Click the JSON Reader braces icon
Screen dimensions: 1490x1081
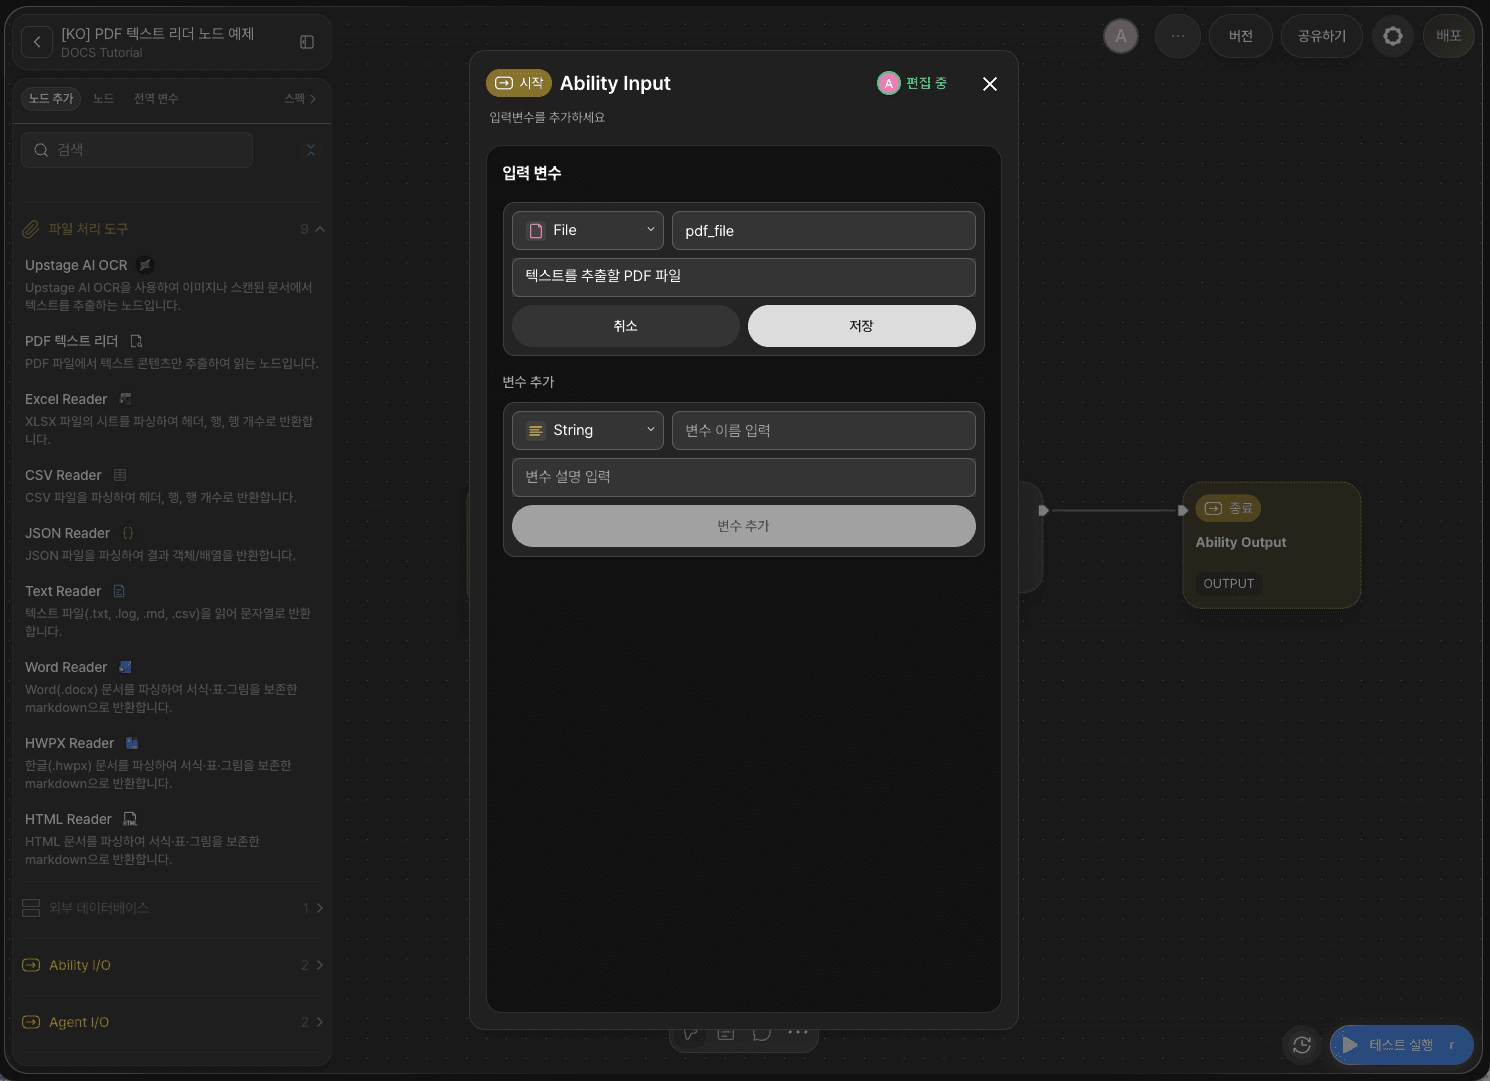pyautogui.click(x=128, y=533)
